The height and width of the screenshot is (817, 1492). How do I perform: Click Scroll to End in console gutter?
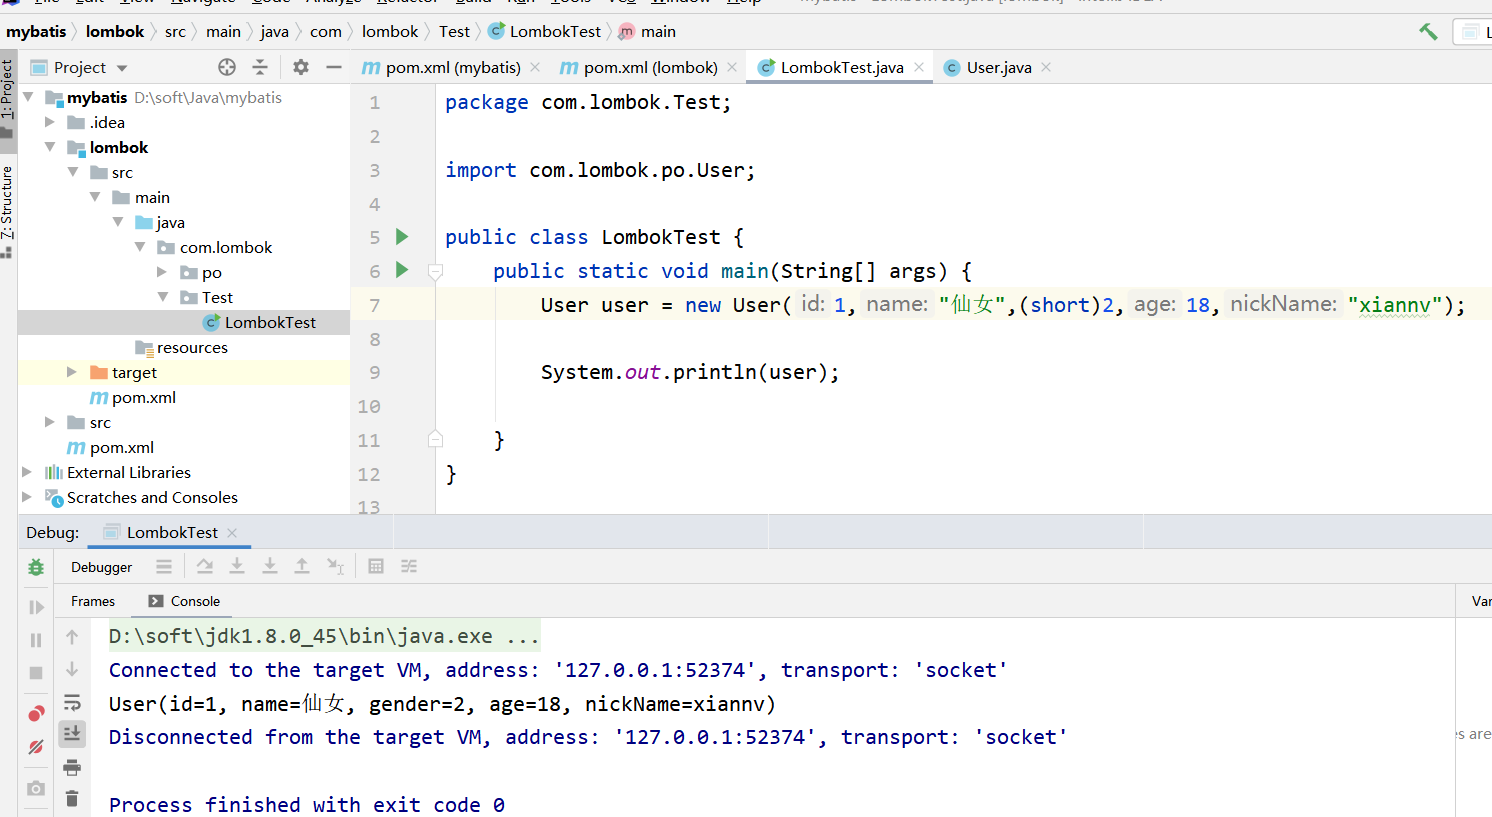coord(71,734)
